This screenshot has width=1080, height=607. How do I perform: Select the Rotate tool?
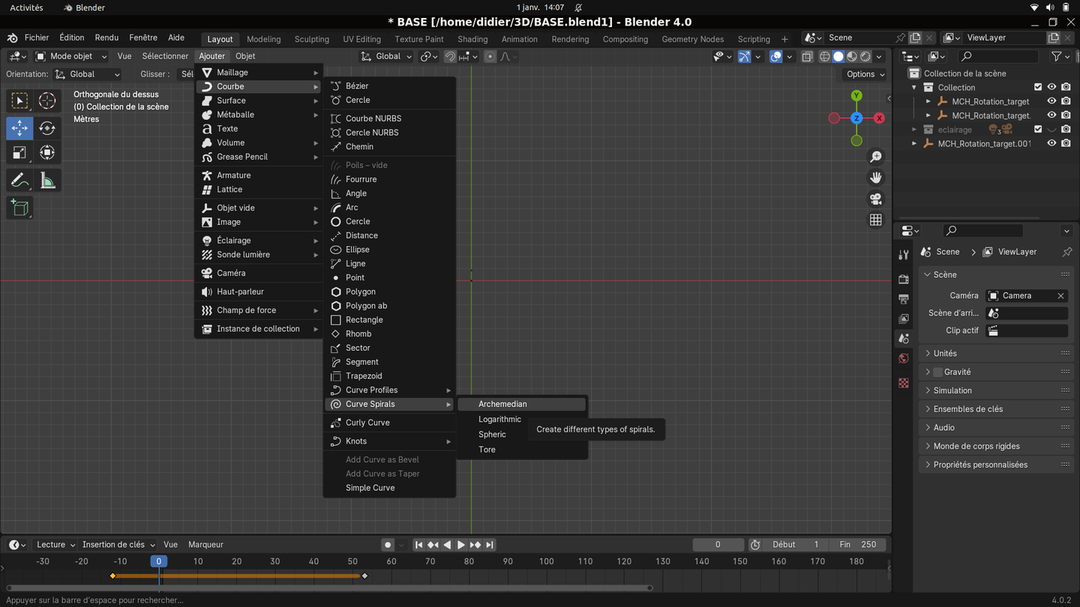click(x=47, y=128)
